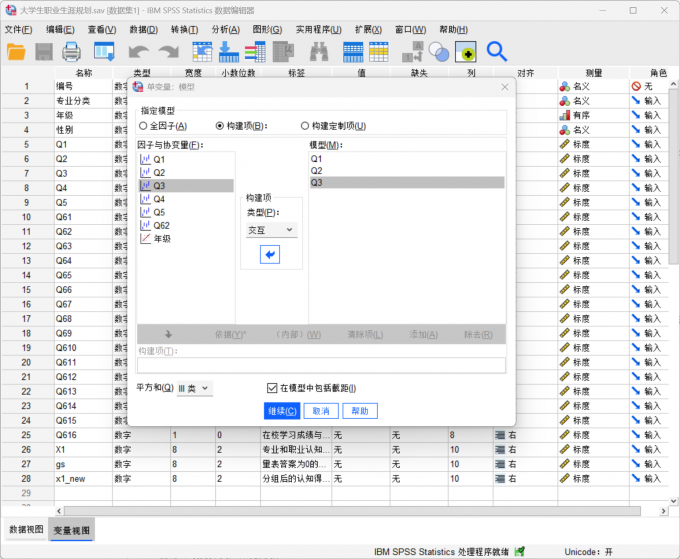The image size is (680, 559).
Task: Open file with the folder toolbar icon
Action: point(16,52)
